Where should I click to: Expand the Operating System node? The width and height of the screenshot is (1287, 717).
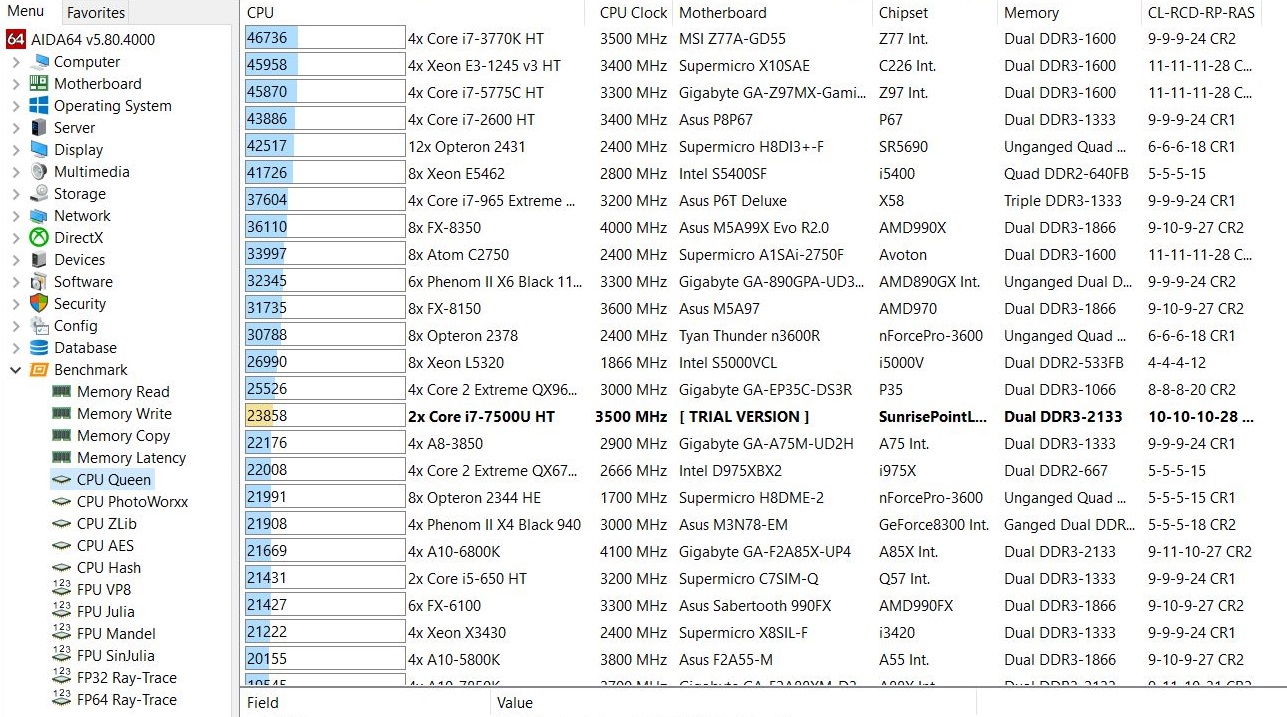(15, 106)
